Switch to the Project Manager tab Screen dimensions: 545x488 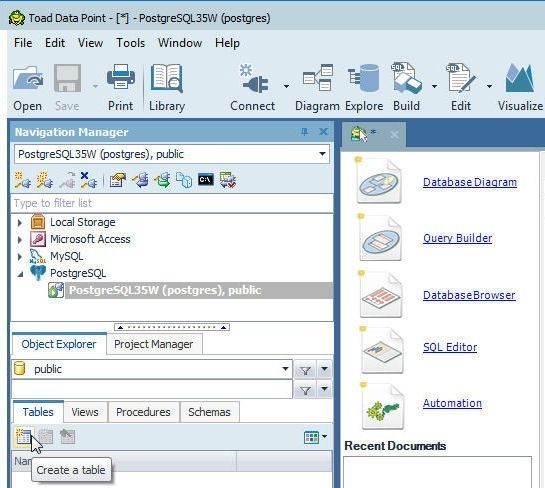point(154,344)
